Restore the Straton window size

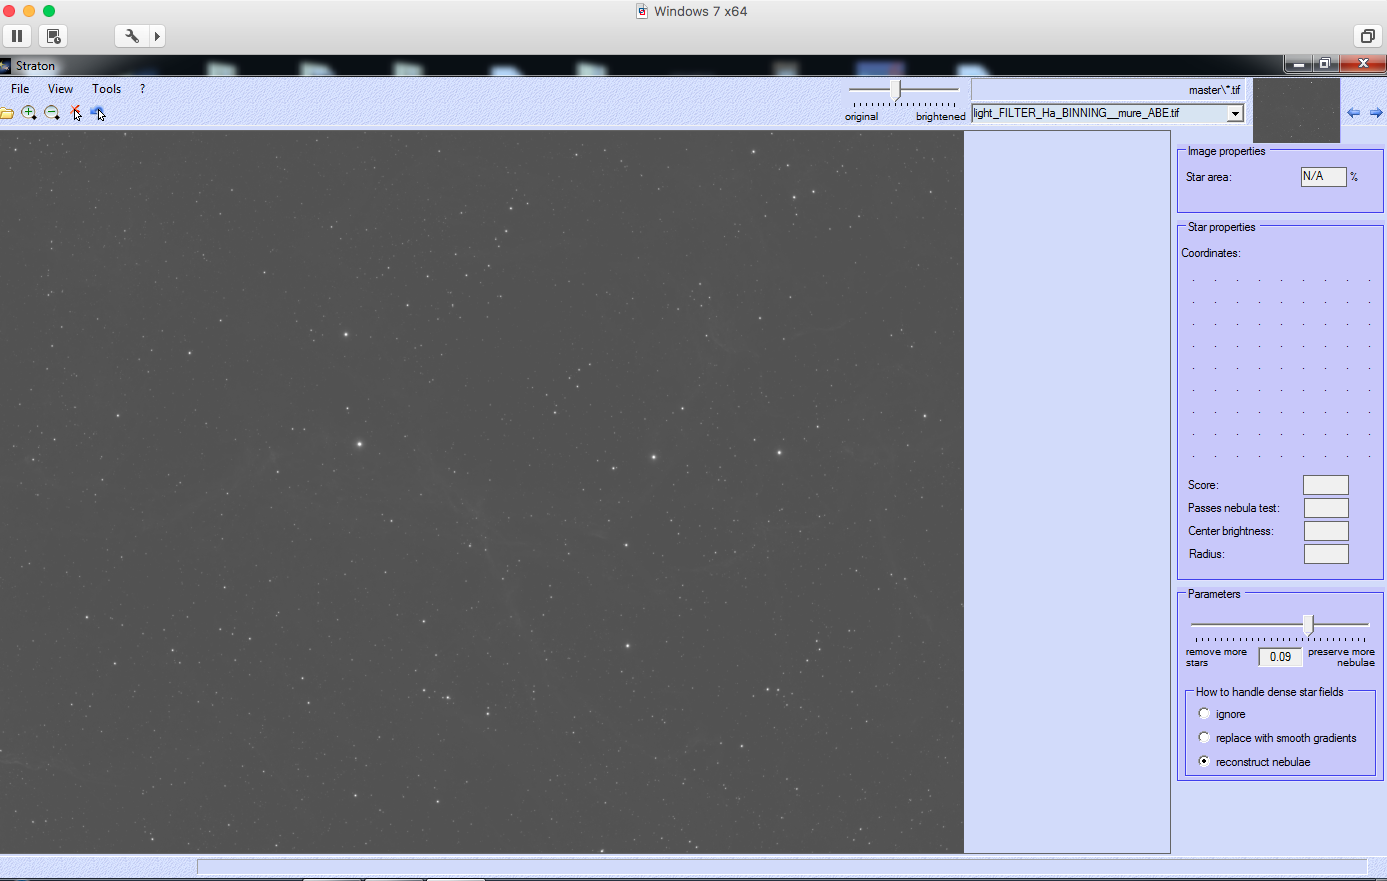click(1324, 64)
